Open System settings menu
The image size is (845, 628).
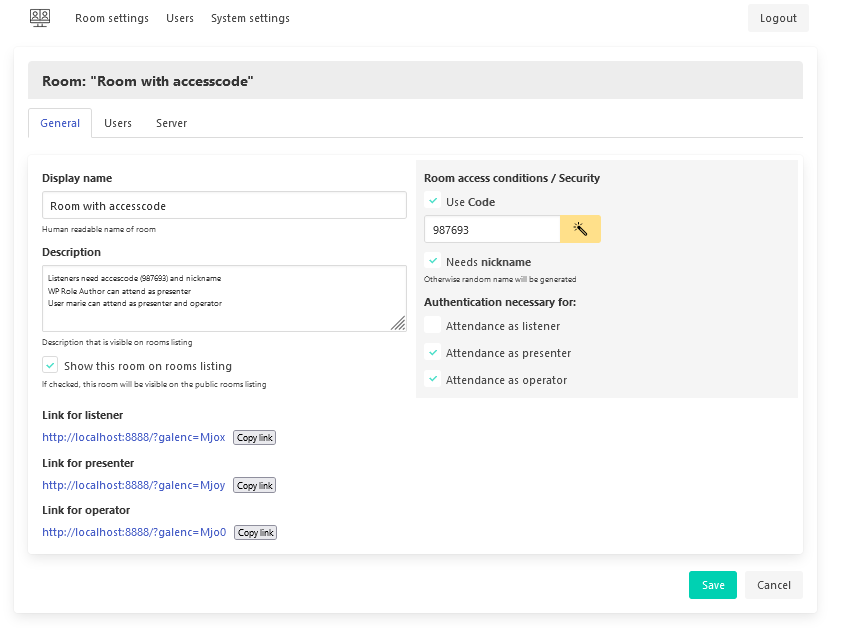(250, 18)
